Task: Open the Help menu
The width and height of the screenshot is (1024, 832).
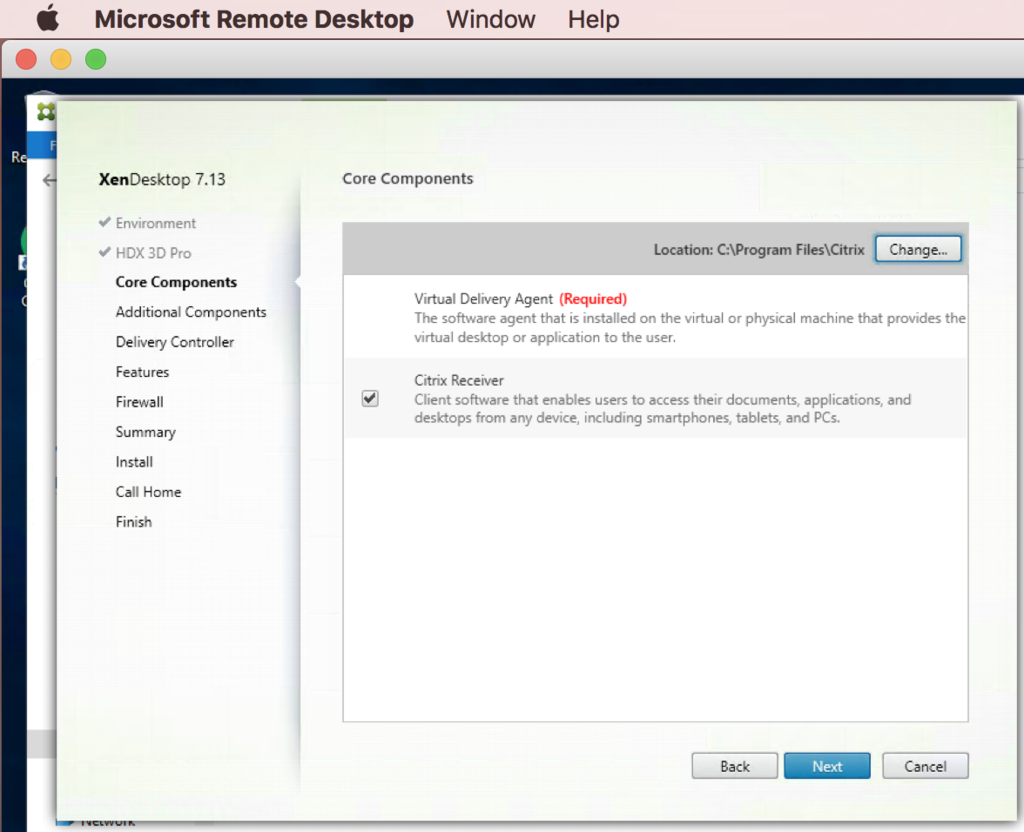Action: pos(593,19)
